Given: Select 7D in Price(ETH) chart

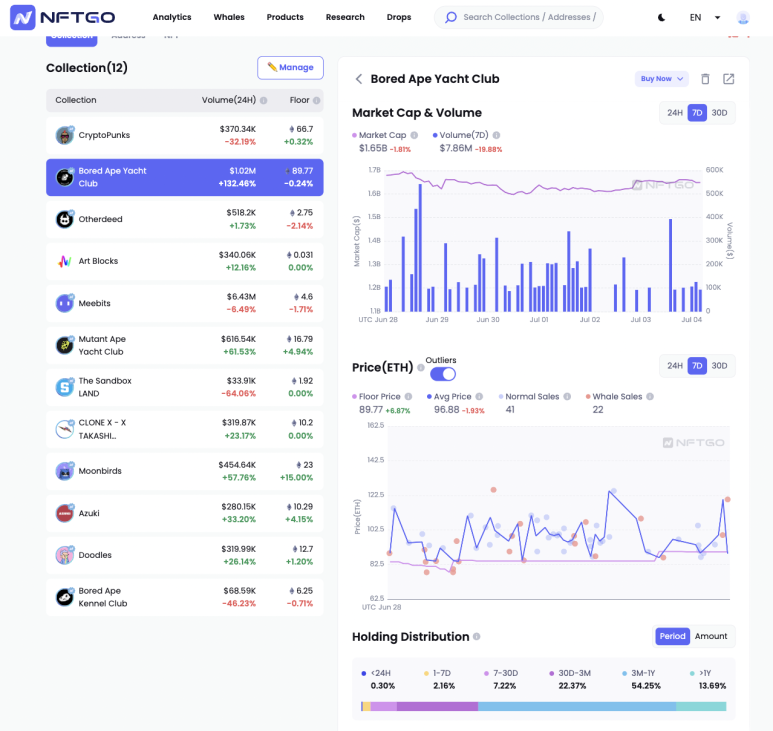Looking at the screenshot, I should click(697, 366).
